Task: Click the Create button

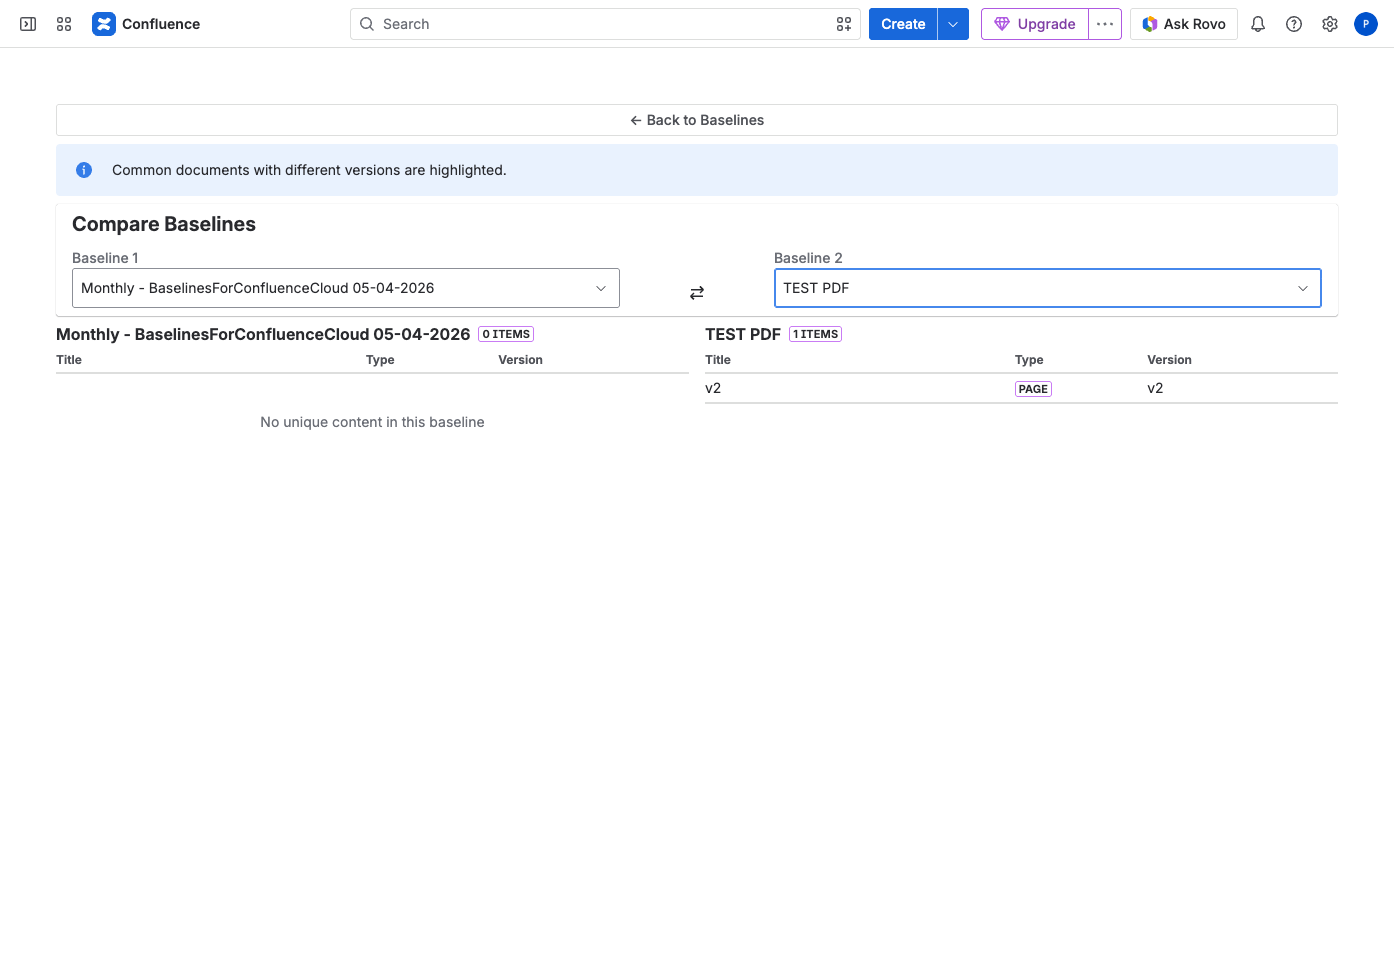Action: tap(903, 24)
